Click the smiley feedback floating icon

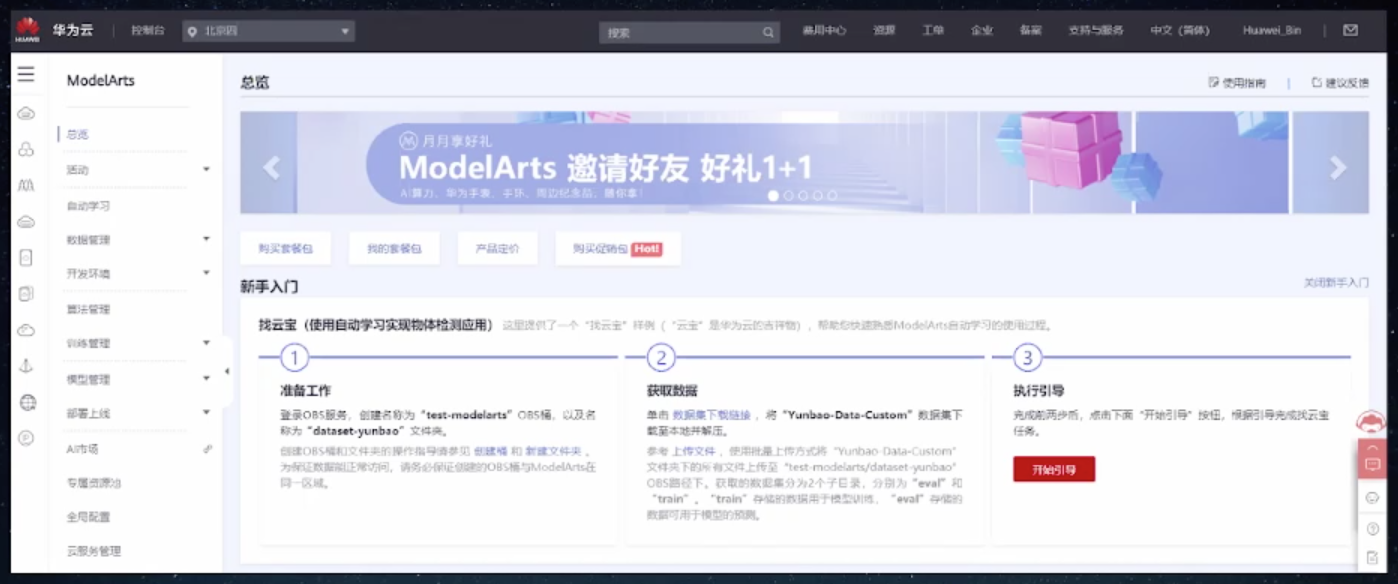[1373, 497]
